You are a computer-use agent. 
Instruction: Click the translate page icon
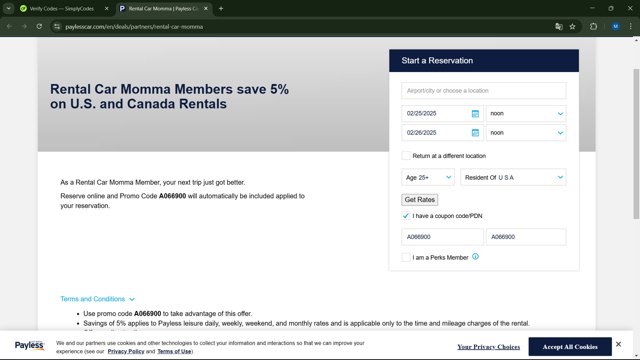pyautogui.click(x=559, y=27)
